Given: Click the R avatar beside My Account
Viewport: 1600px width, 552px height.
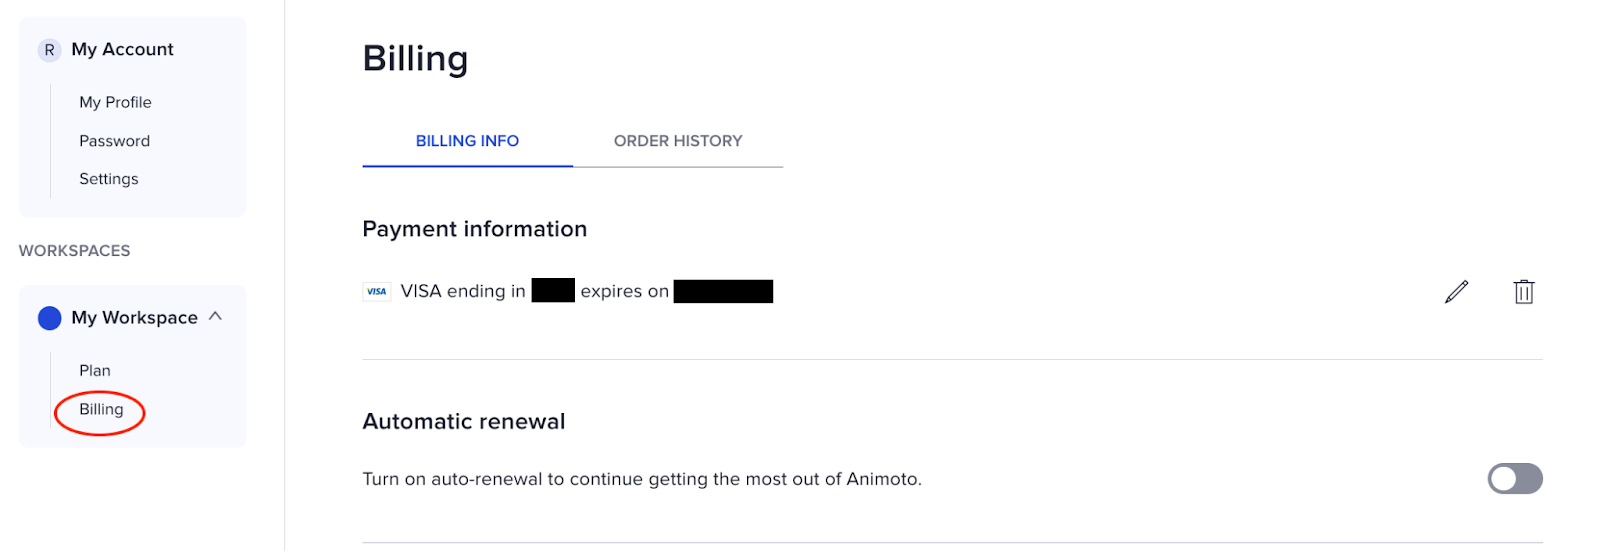Looking at the screenshot, I should click(49, 50).
